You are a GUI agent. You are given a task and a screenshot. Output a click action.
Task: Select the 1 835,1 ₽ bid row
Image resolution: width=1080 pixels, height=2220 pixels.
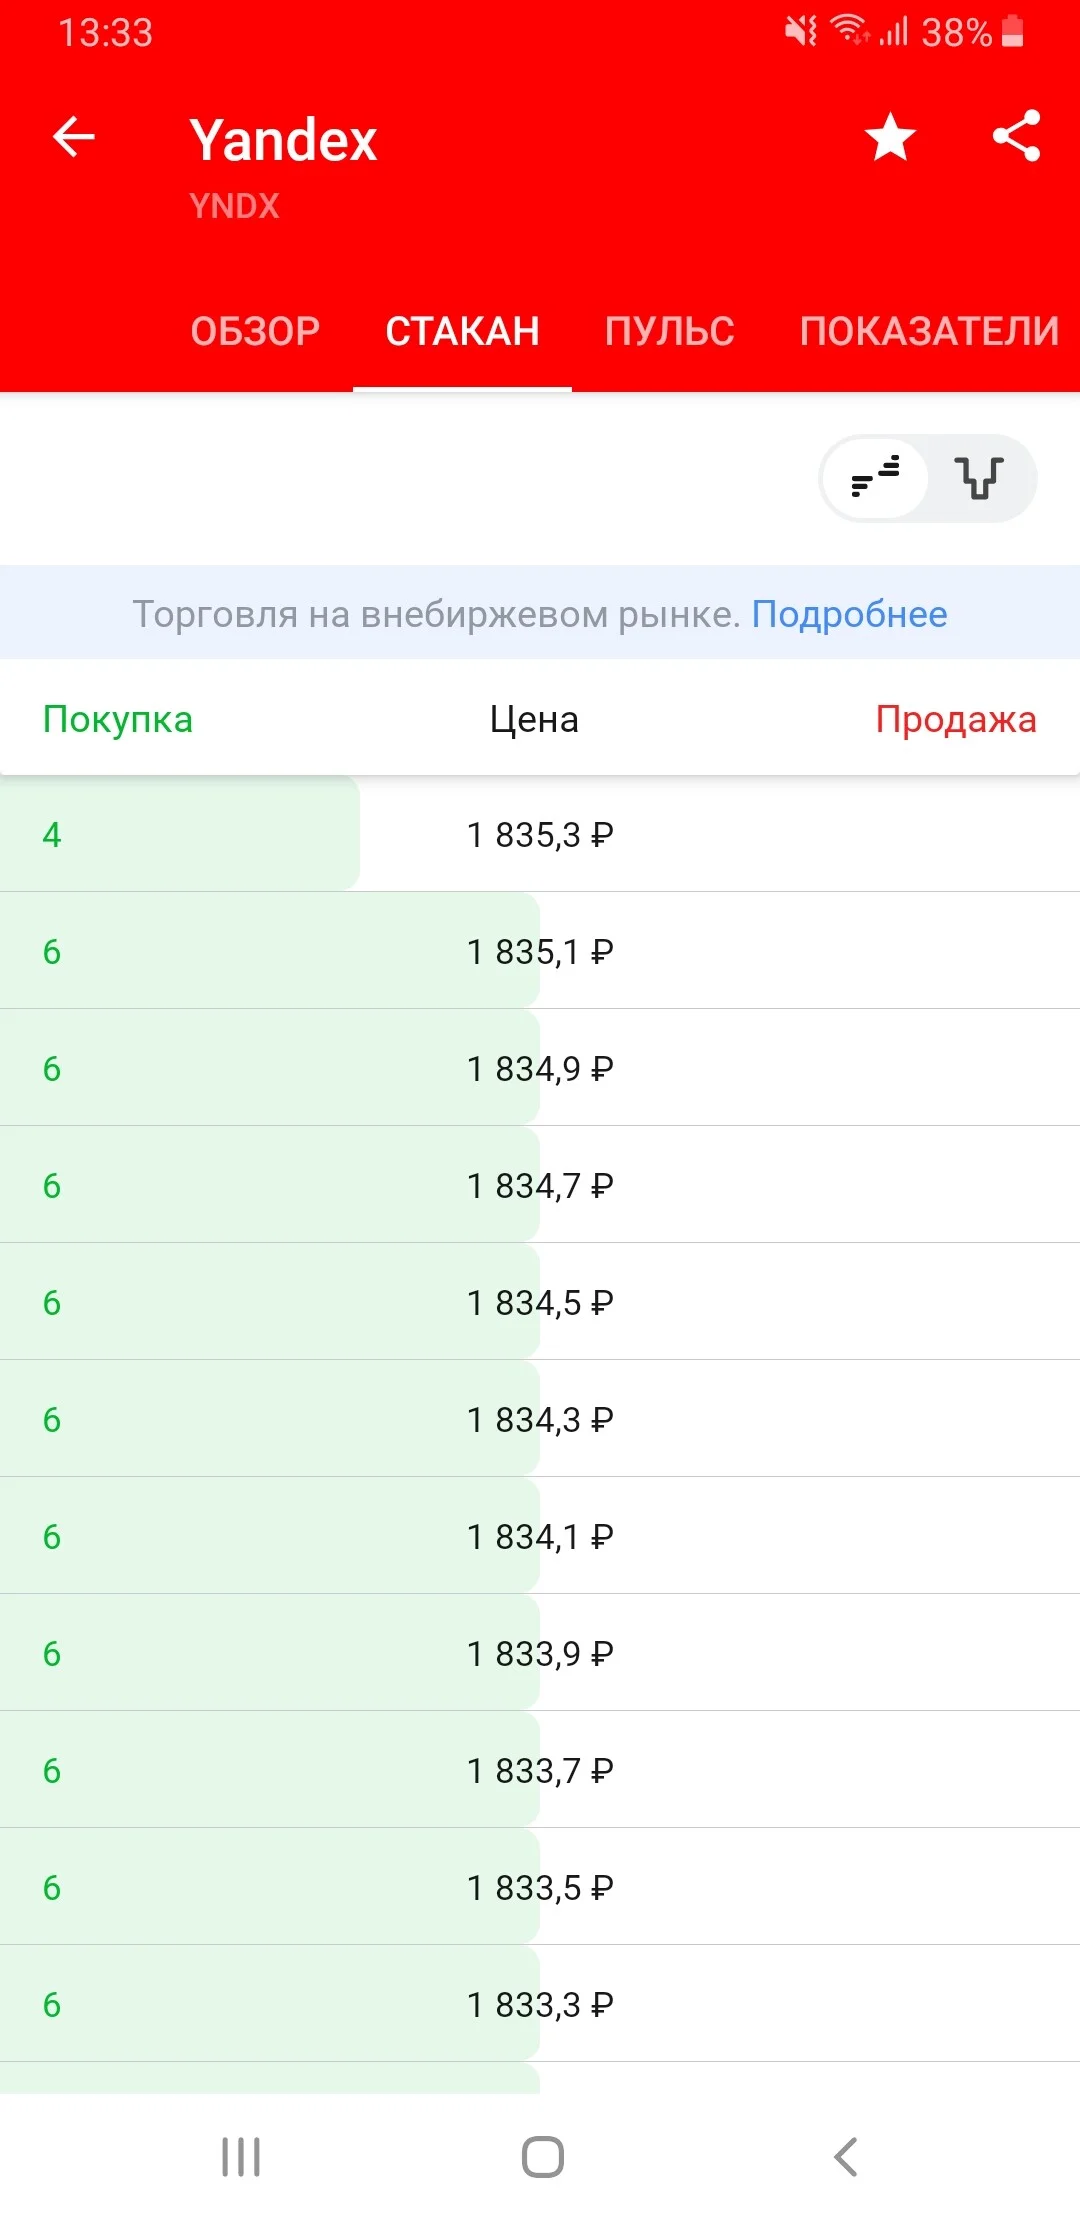(540, 951)
